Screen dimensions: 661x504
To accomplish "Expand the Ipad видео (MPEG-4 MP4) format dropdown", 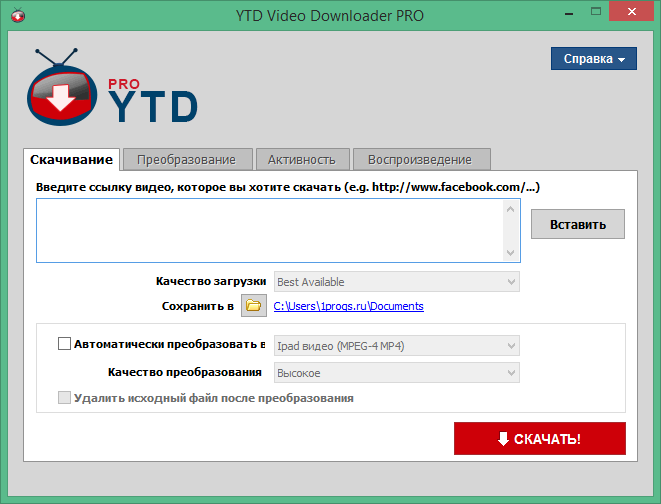I will pyautogui.click(x=397, y=346).
